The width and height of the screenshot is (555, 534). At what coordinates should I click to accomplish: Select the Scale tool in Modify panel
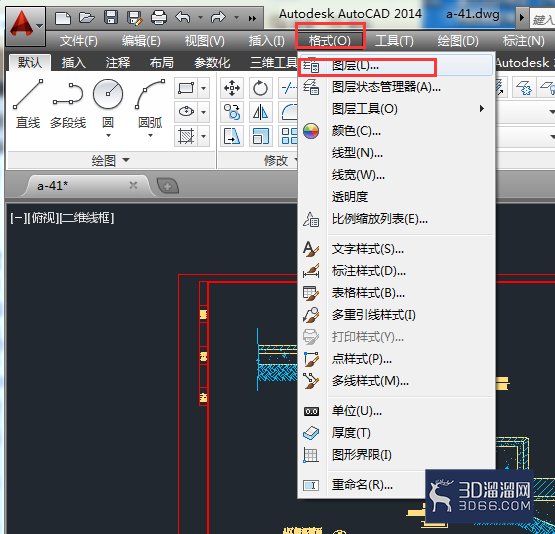click(x=260, y=136)
